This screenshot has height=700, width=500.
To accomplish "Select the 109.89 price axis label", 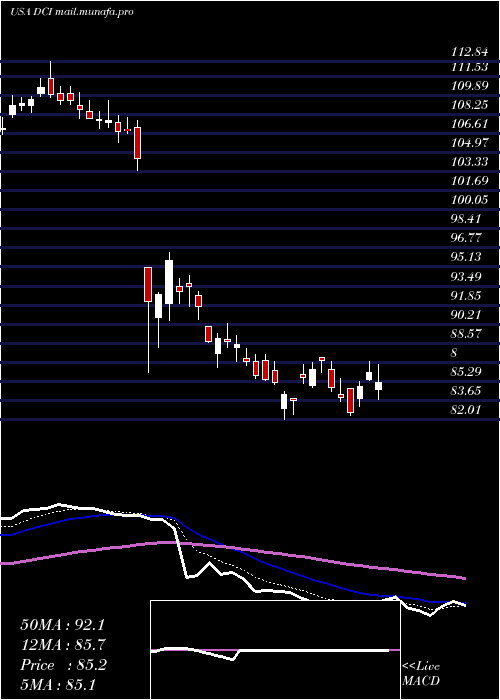I will pyautogui.click(x=470, y=86).
